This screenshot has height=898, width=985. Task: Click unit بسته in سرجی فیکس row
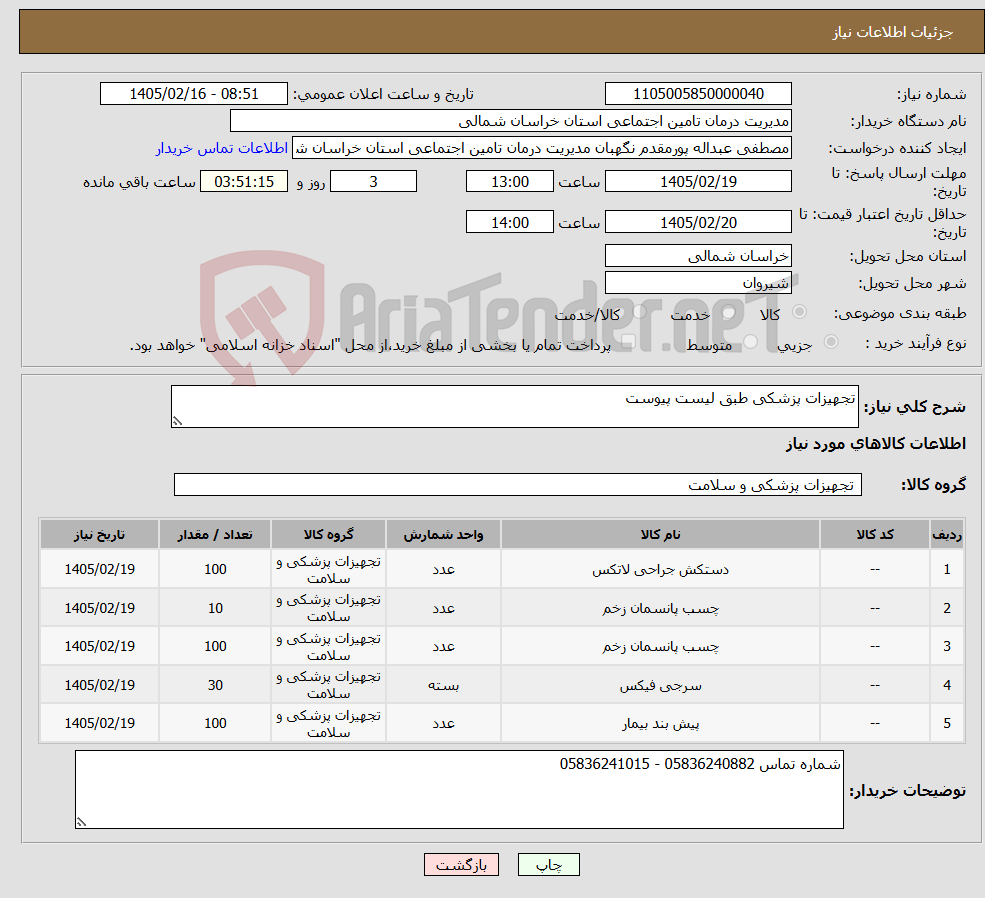(443, 685)
